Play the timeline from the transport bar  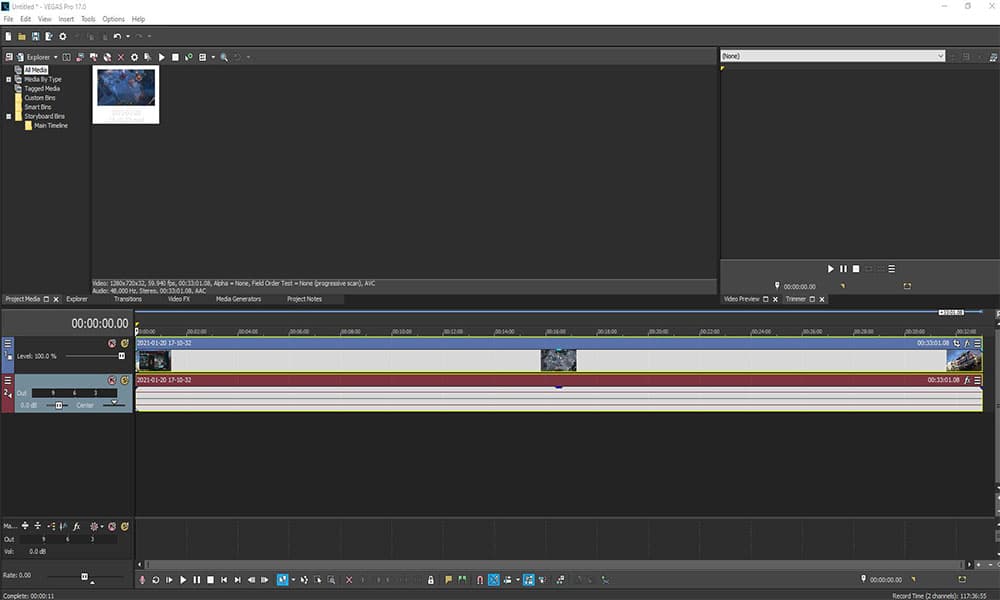click(183, 580)
